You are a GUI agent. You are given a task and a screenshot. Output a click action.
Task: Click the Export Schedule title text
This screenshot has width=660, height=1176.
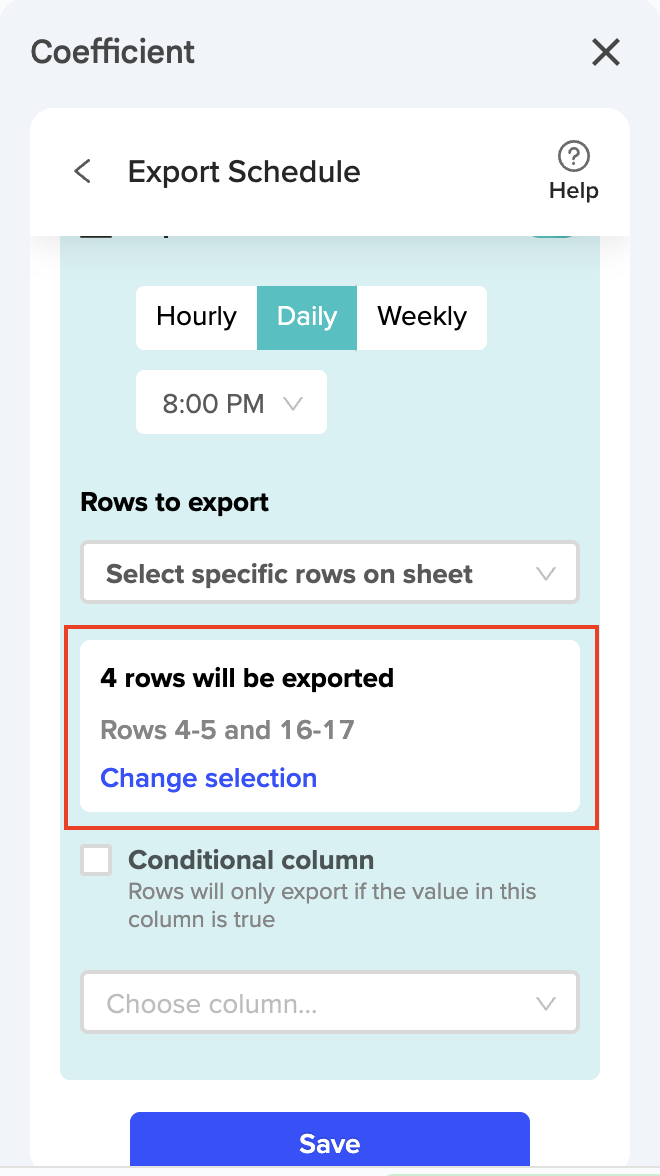[244, 172]
